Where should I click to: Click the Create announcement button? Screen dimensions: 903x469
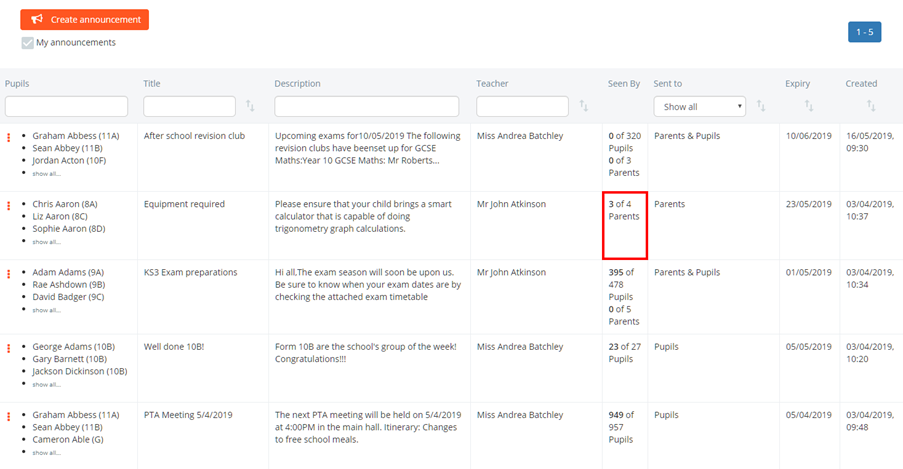coord(85,20)
